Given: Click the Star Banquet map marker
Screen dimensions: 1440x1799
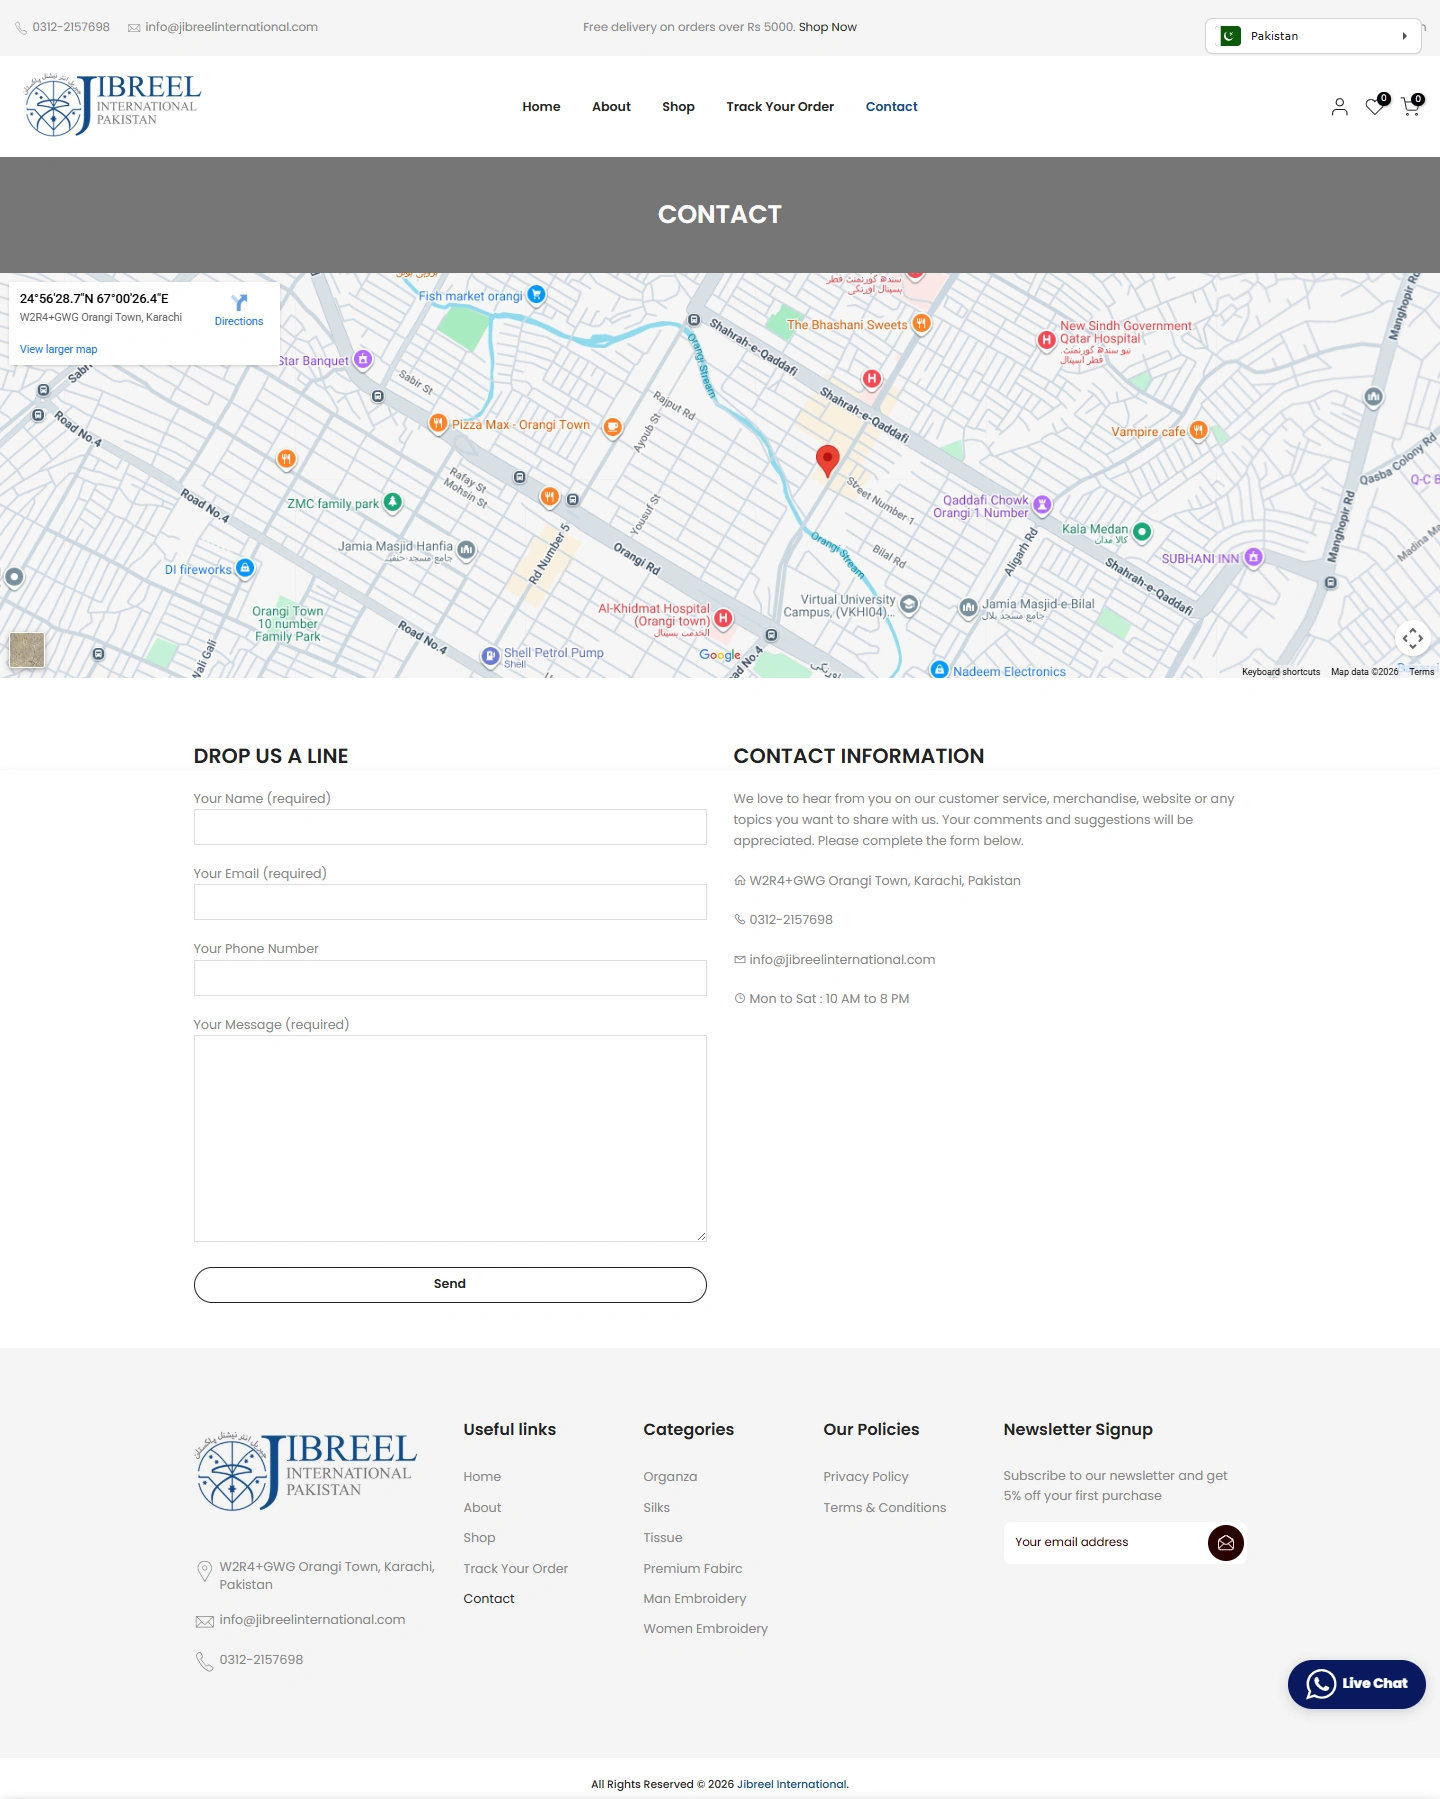Looking at the screenshot, I should 363,359.
